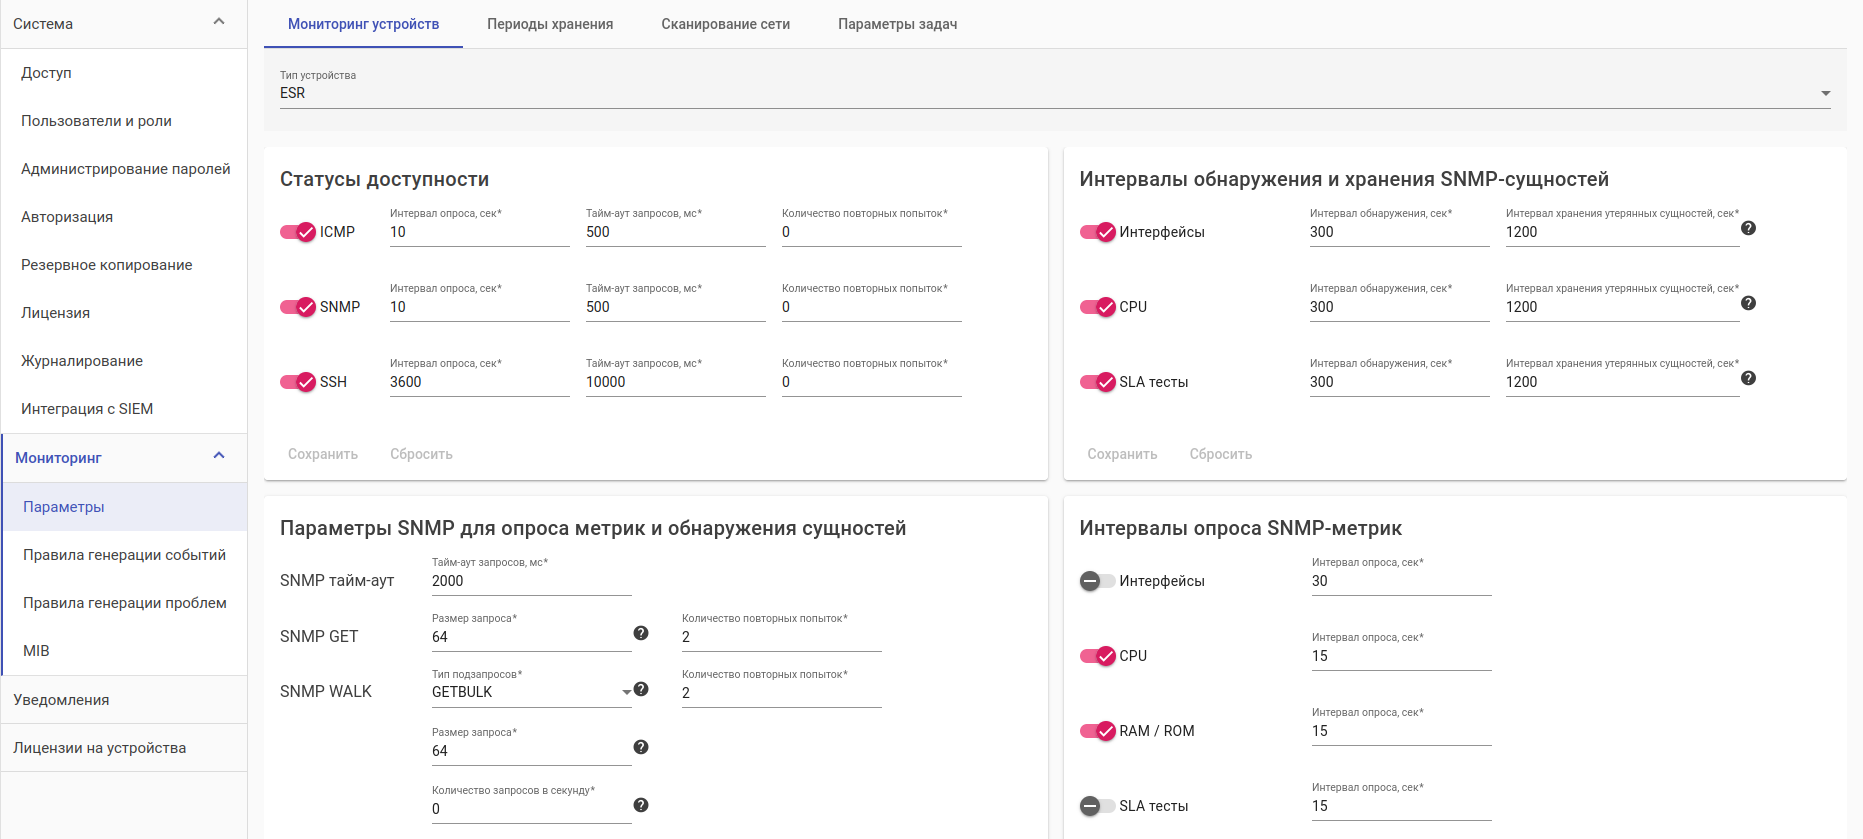Click help icon beside SNMP WALK subrequest type
1863x839 pixels.
pos(641,689)
